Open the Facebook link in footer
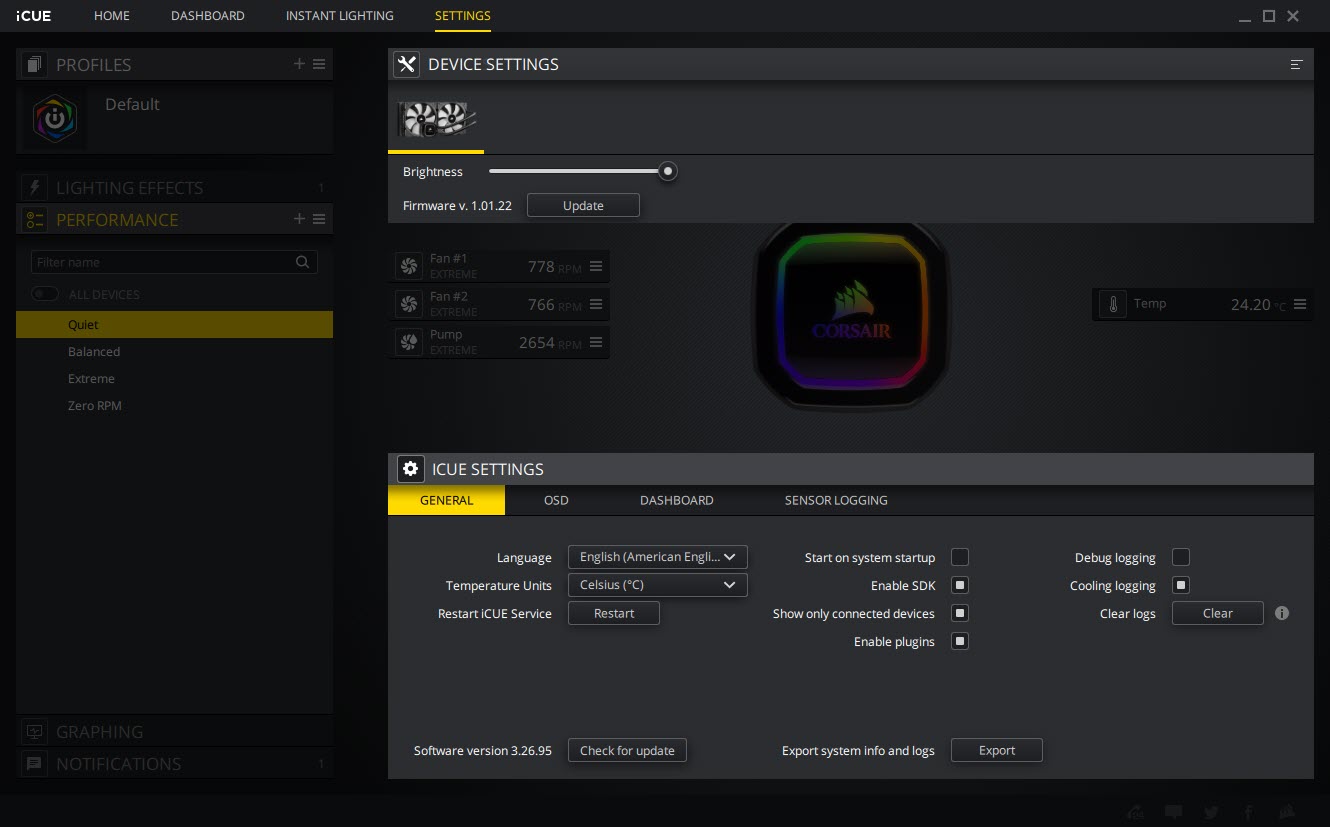Screen dimensions: 1330x827 pyautogui.click(x=1249, y=812)
